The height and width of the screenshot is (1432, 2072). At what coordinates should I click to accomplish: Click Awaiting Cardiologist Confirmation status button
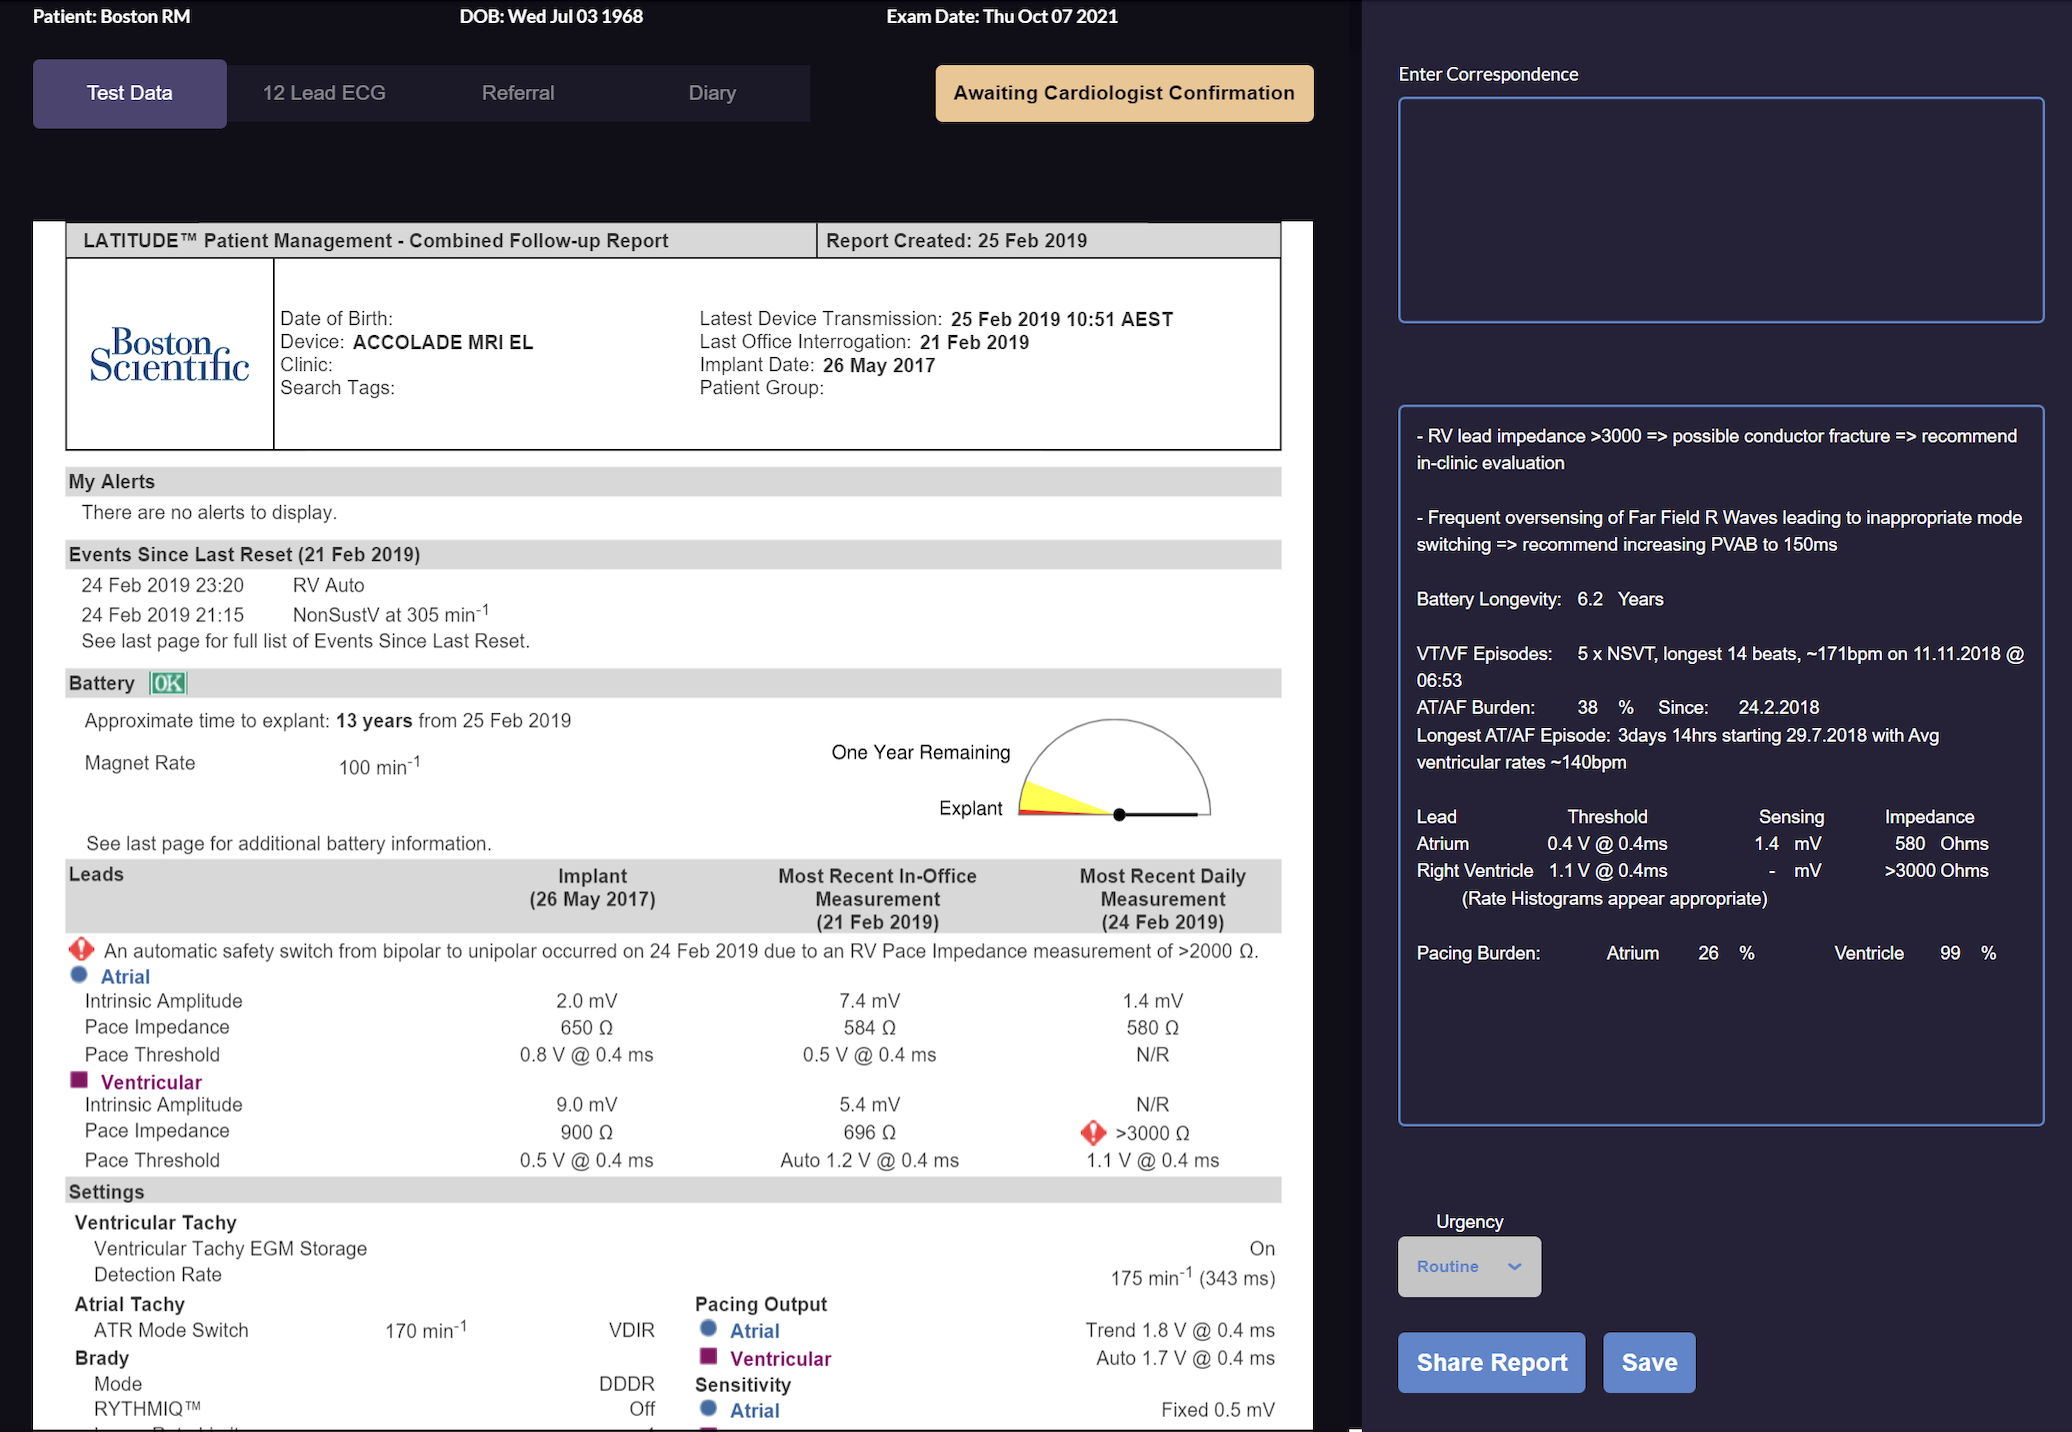tap(1124, 93)
